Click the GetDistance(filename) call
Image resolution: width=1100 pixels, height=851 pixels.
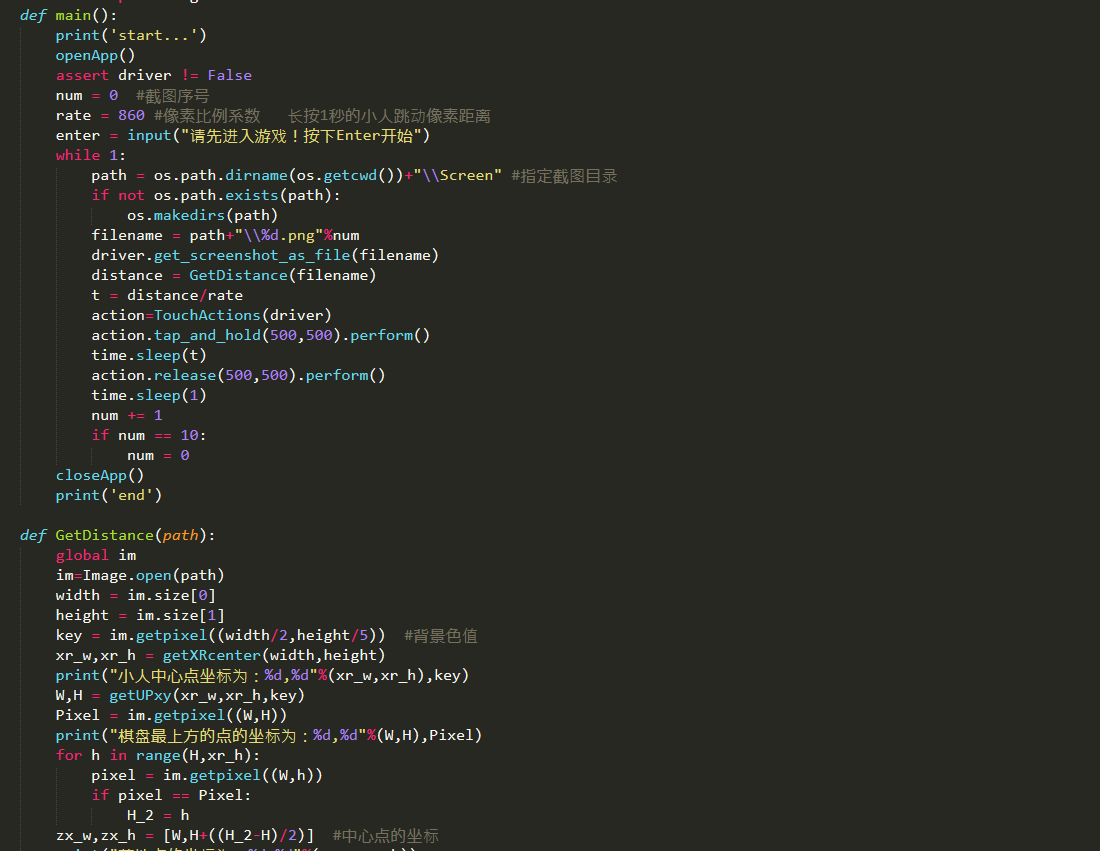click(x=283, y=275)
